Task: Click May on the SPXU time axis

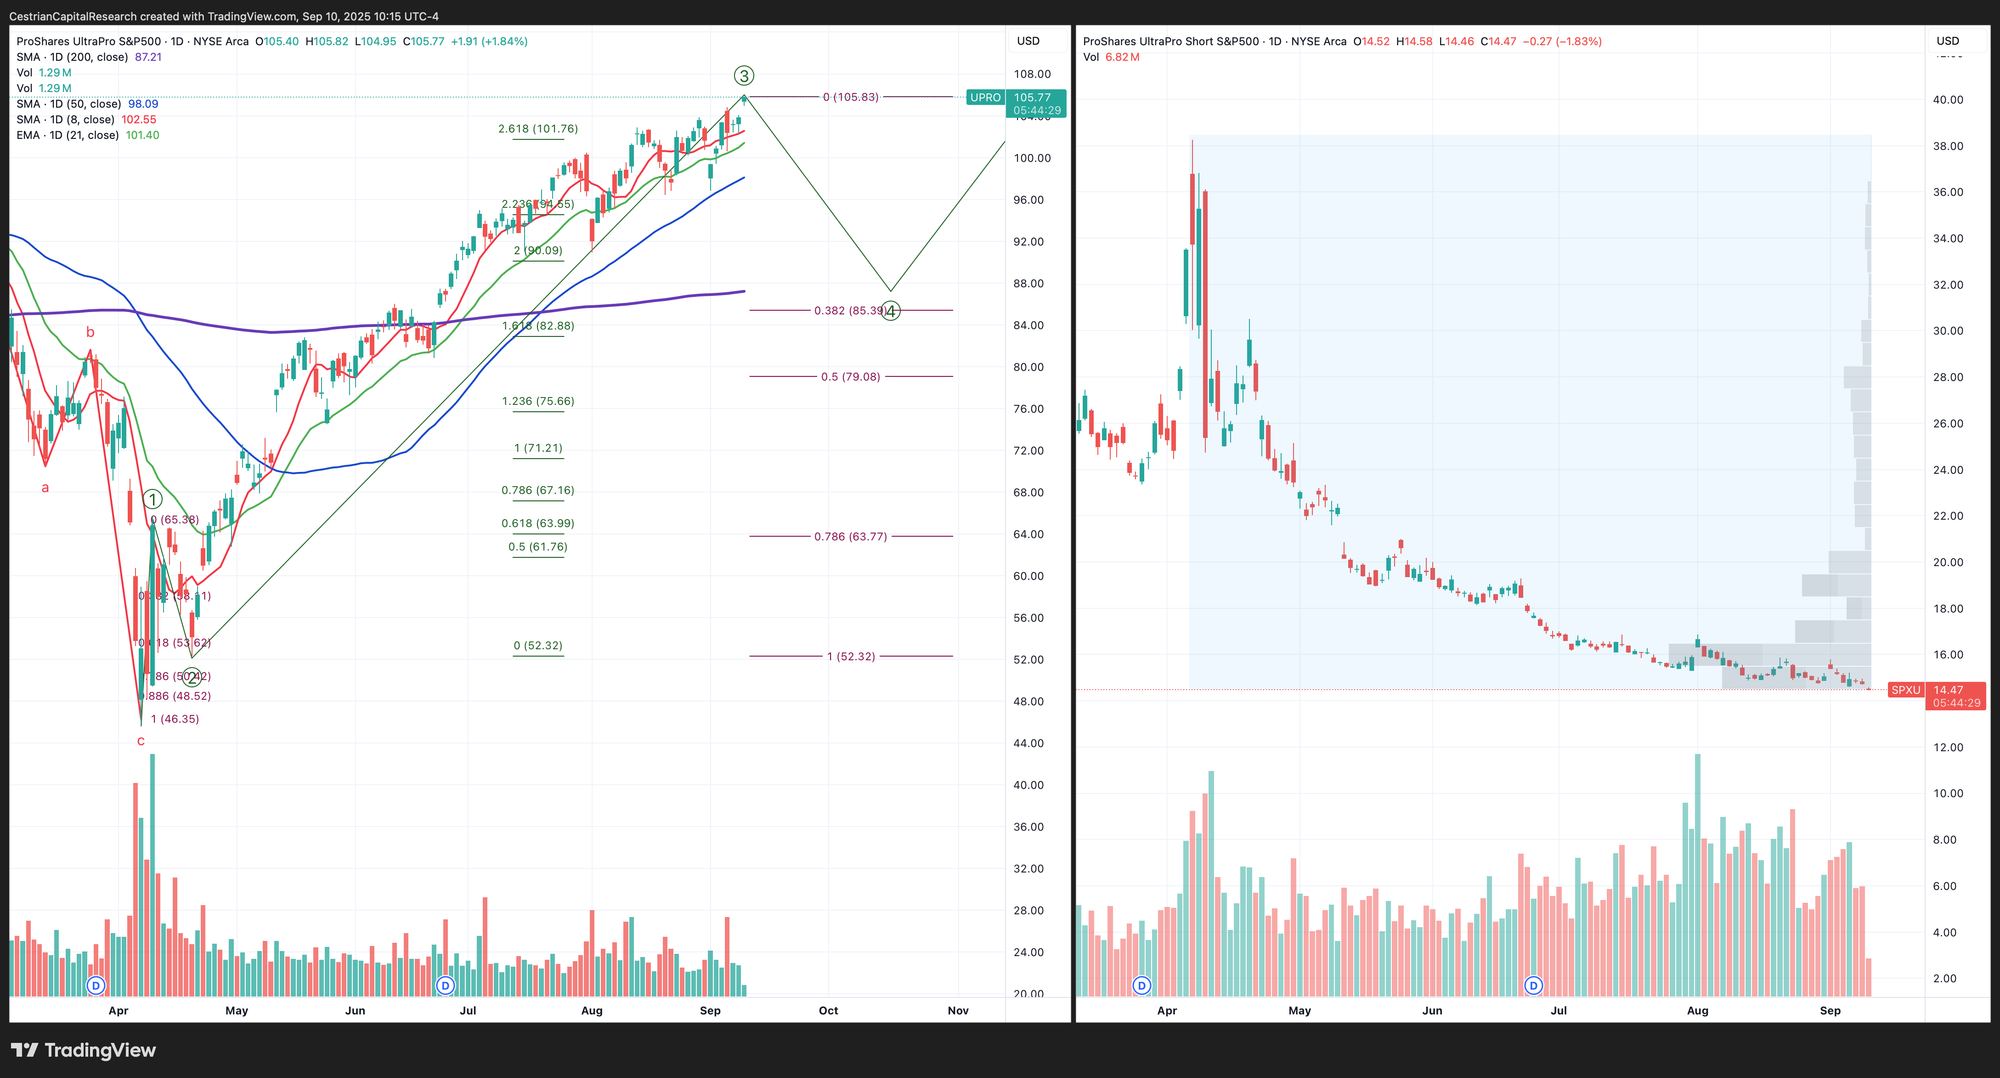Action: (1300, 1011)
